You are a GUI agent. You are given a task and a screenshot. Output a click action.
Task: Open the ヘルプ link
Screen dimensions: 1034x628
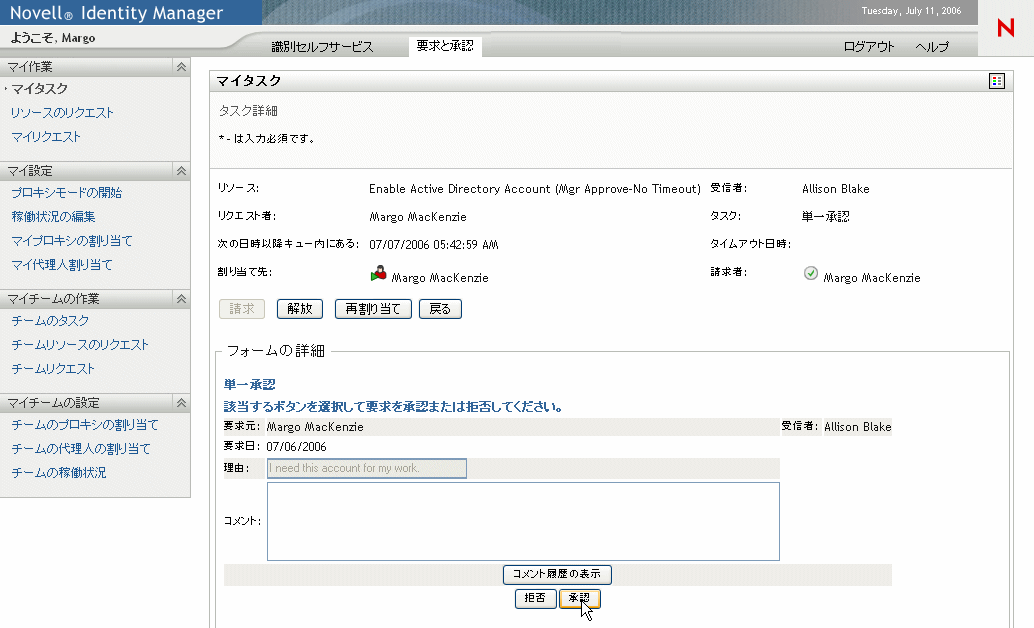tap(932, 47)
